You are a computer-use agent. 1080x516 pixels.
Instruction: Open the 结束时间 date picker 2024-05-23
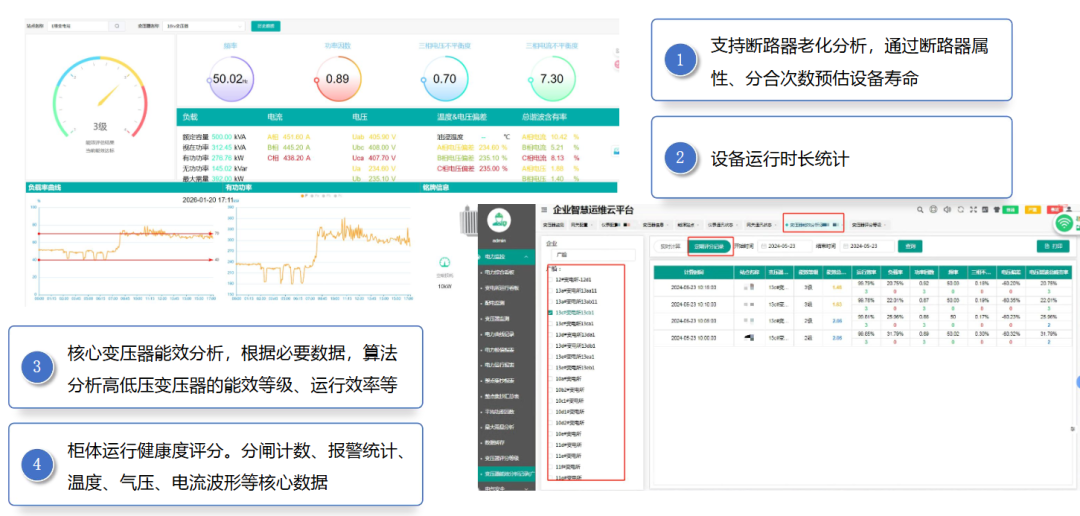click(x=868, y=246)
